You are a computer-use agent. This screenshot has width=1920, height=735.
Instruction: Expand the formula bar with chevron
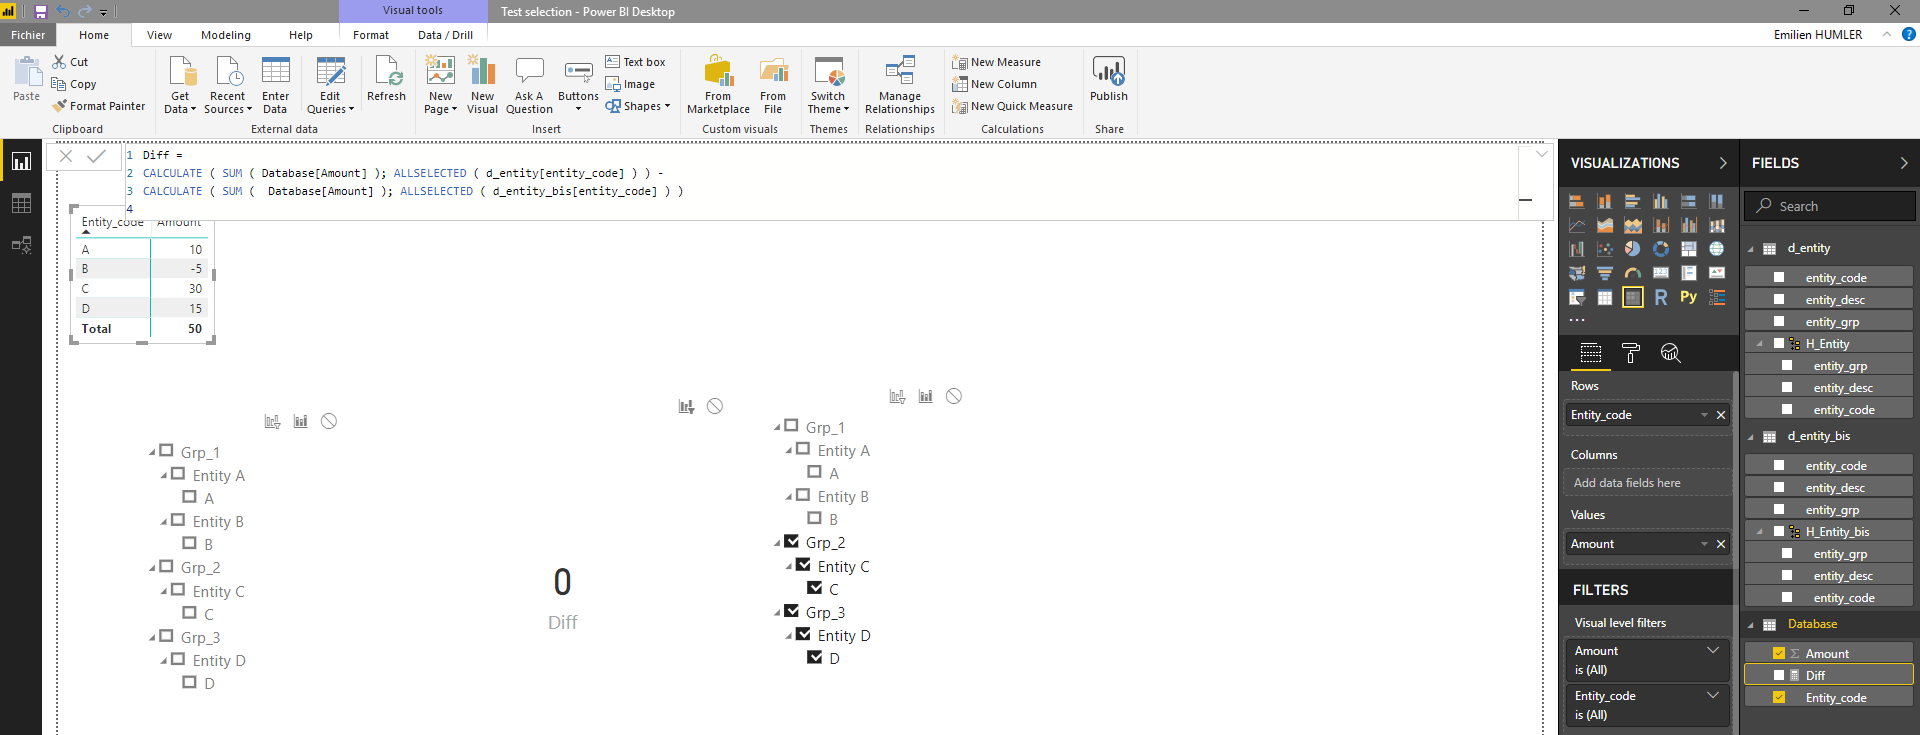pos(1541,154)
